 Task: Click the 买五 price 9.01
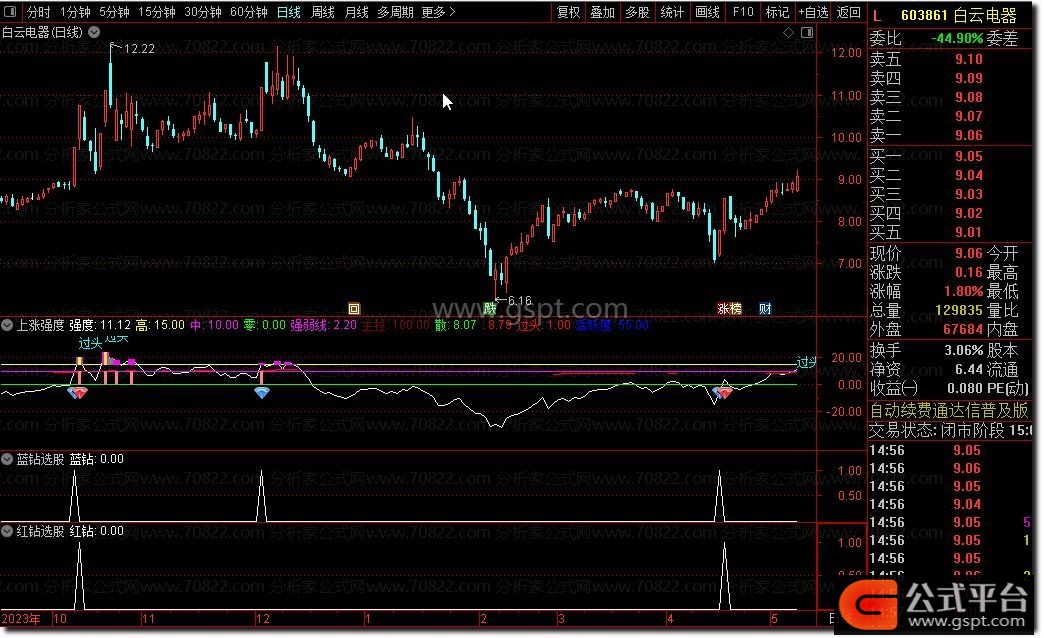pos(969,232)
